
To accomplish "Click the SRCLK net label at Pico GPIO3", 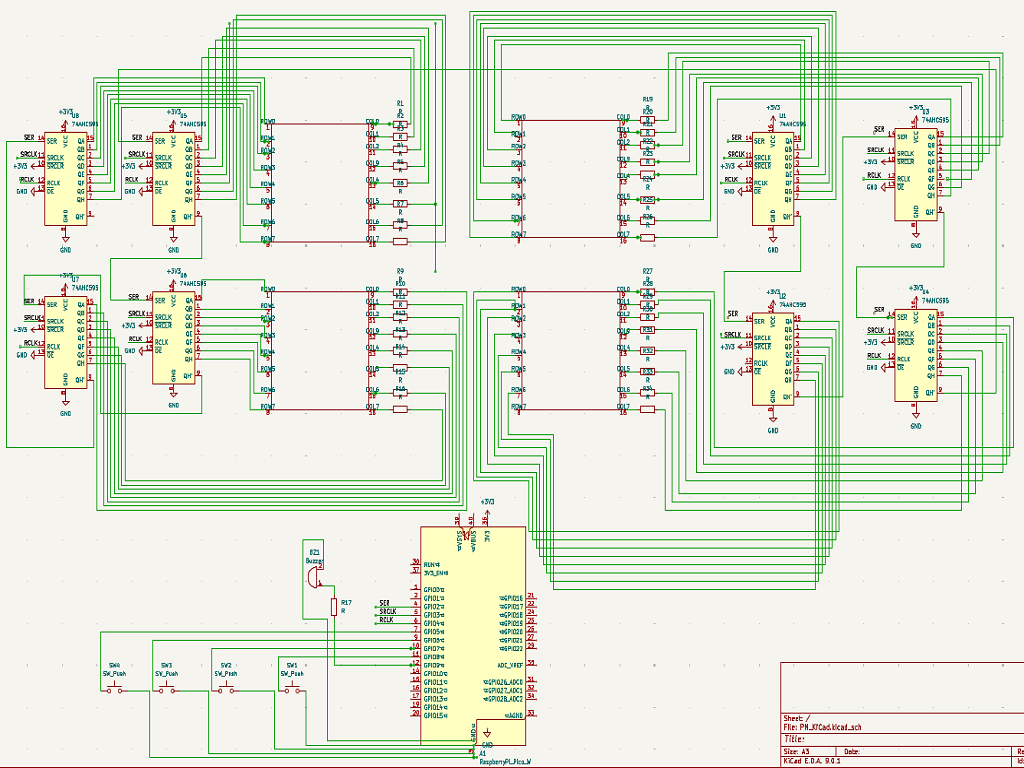I will click(x=388, y=611).
